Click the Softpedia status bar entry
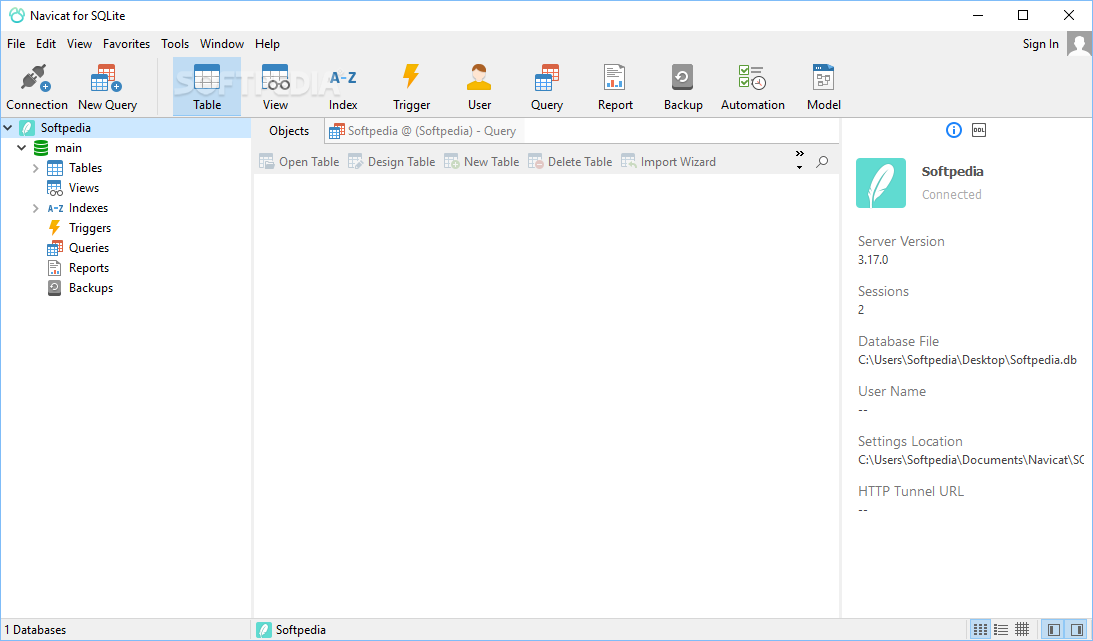 click(x=291, y=630)
